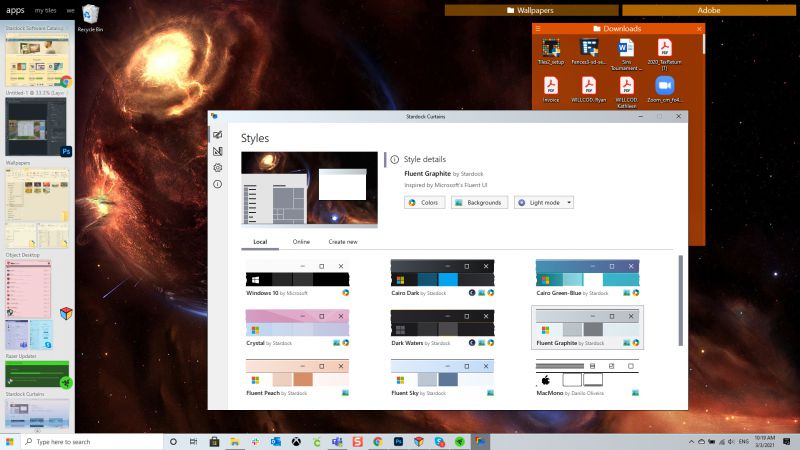Expand the Wallpapers rolled-up fence
This screenshot has width=800, height=450.
click(x=530, y=10)
